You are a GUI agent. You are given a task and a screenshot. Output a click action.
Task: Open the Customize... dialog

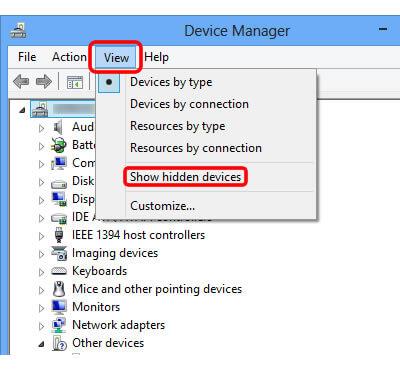click(162, 206)
